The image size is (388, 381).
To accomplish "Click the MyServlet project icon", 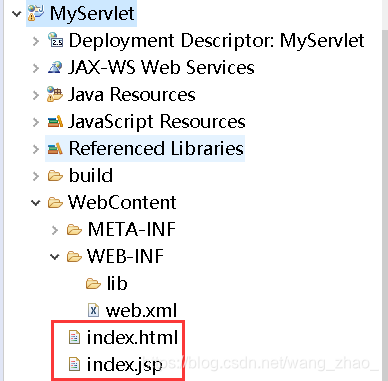I will tap(36, 13).
